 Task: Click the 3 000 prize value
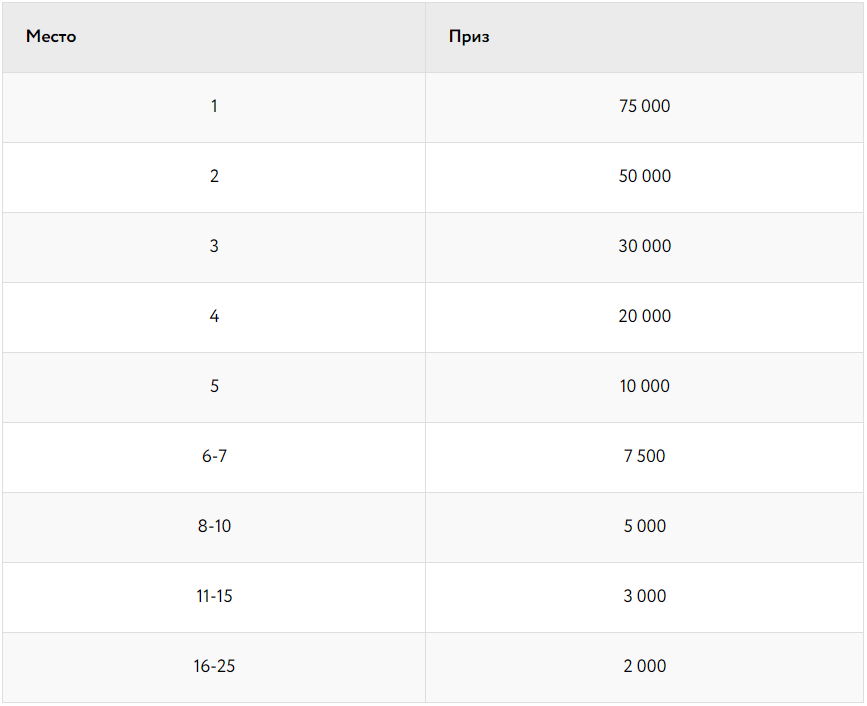(644, 596)
